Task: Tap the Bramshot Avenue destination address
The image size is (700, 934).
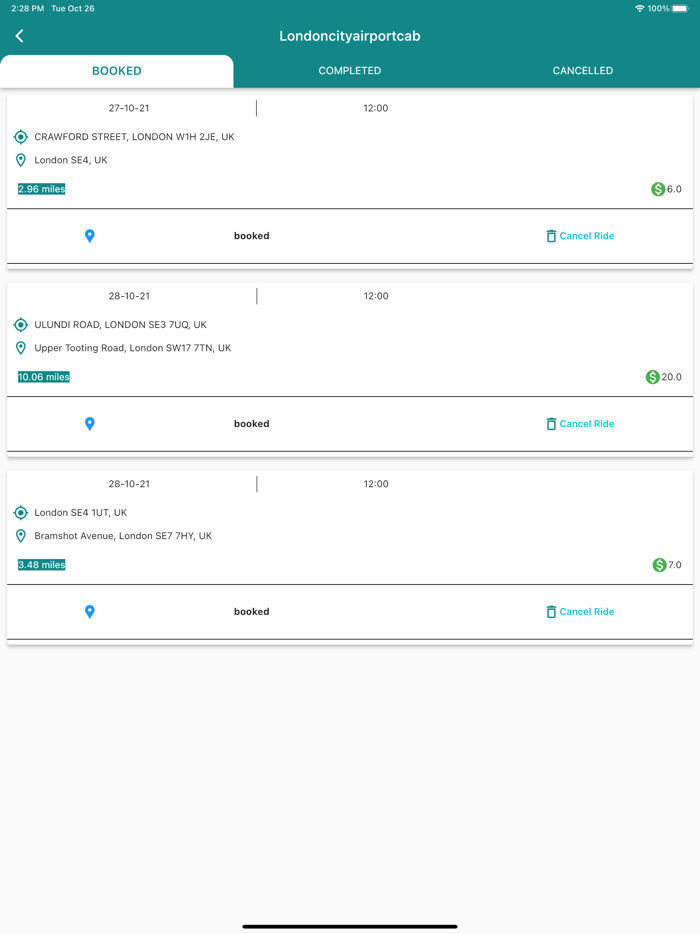Action: [123, 536]
